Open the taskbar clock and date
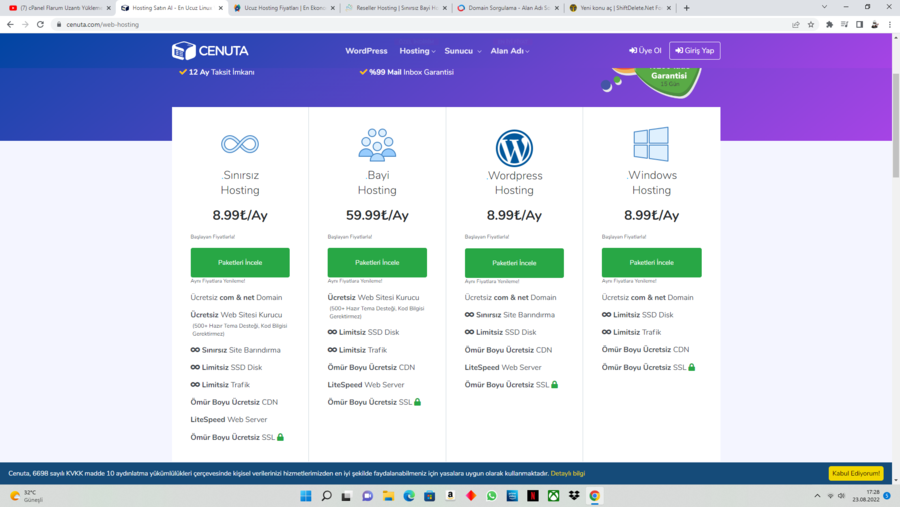Viewport: 900px width, 507px height. tap(866, 496)
